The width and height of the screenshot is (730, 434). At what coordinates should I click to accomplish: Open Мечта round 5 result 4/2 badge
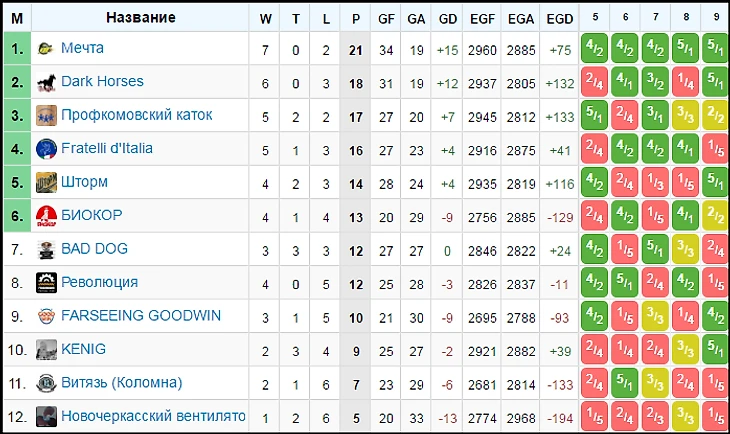coord(595,48)
